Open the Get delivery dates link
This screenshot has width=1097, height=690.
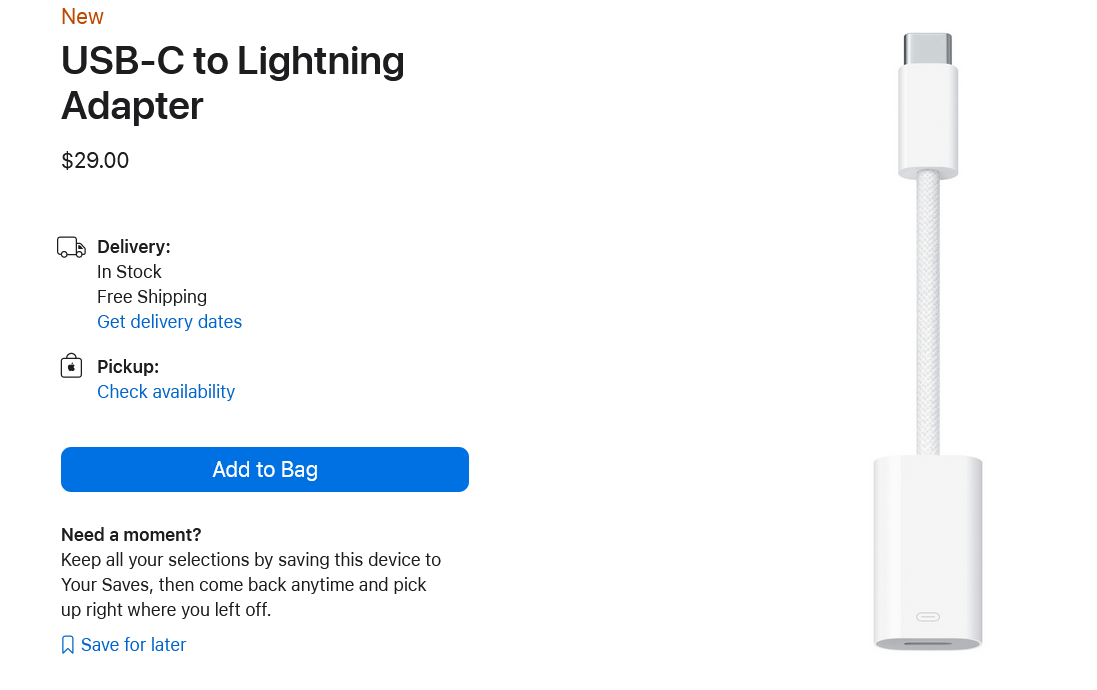[x=169, y=321]
